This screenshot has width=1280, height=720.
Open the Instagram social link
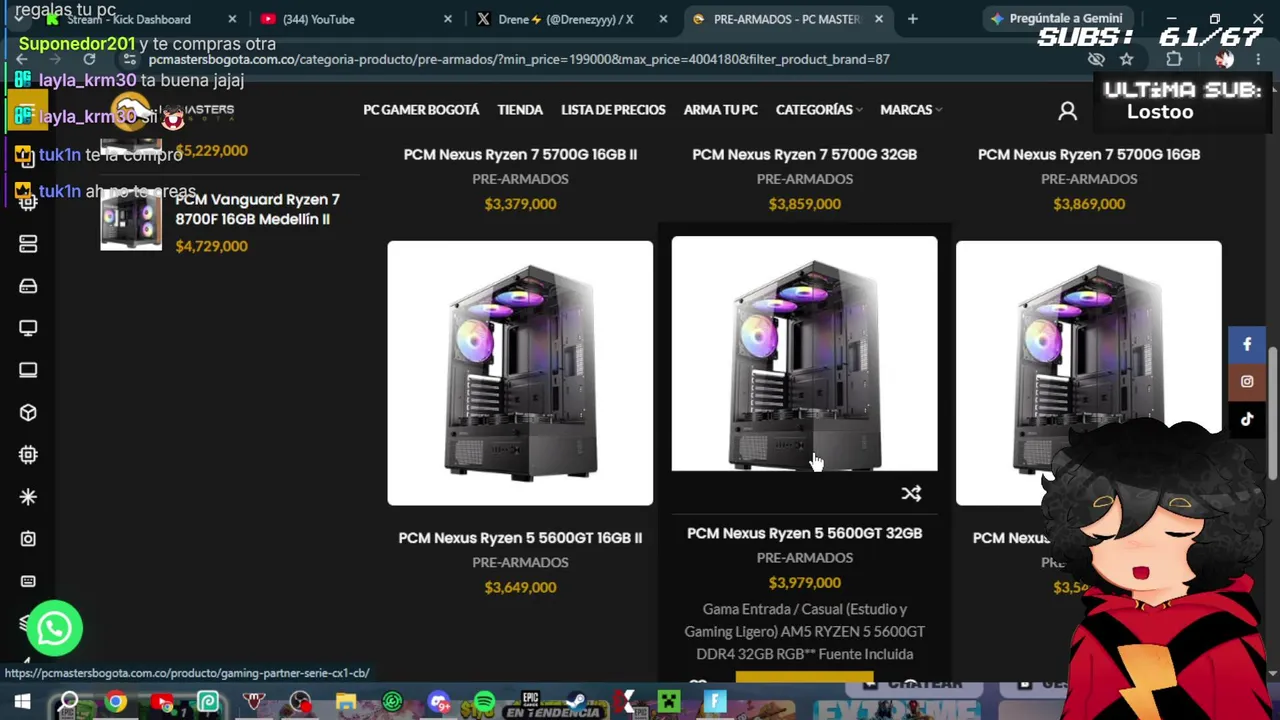[1247, 381]
